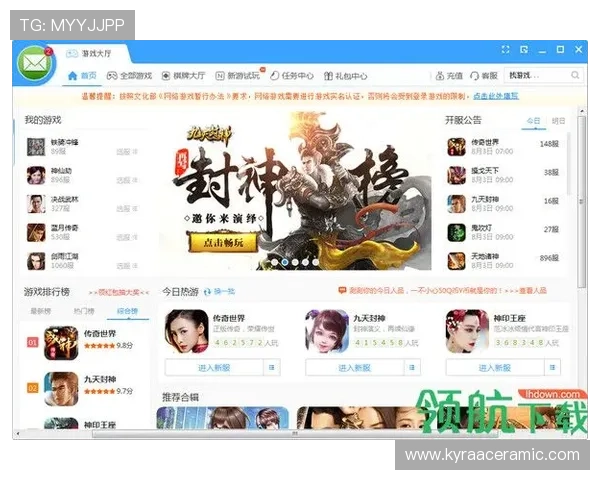Choose server for 剑雨江湖 via 选服

[x=127, y=266]
